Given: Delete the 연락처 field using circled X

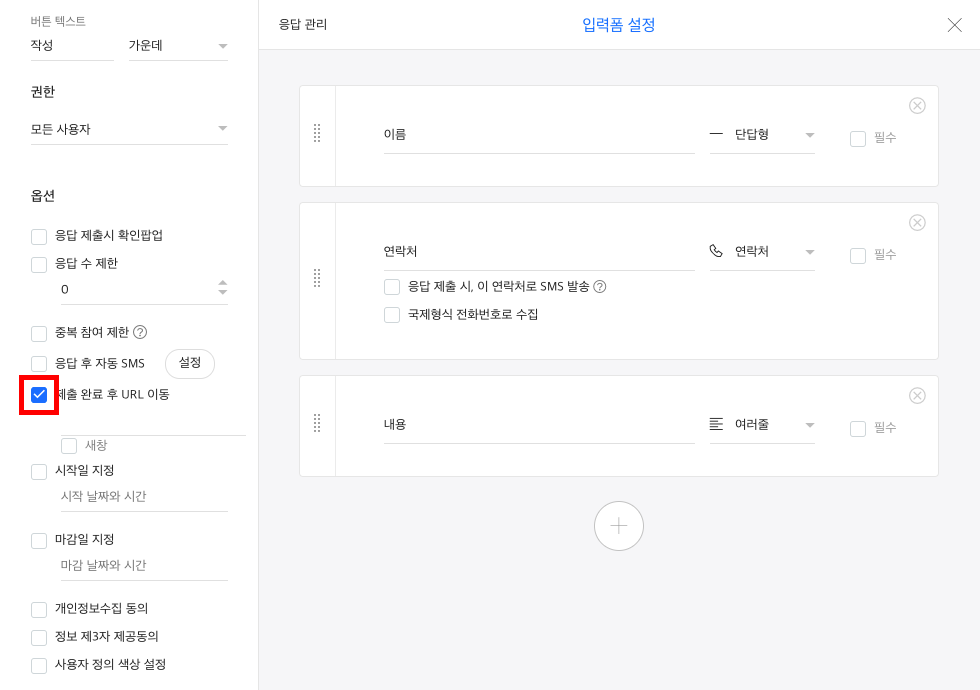Looking at the screenshot, I should click(917, 222).
